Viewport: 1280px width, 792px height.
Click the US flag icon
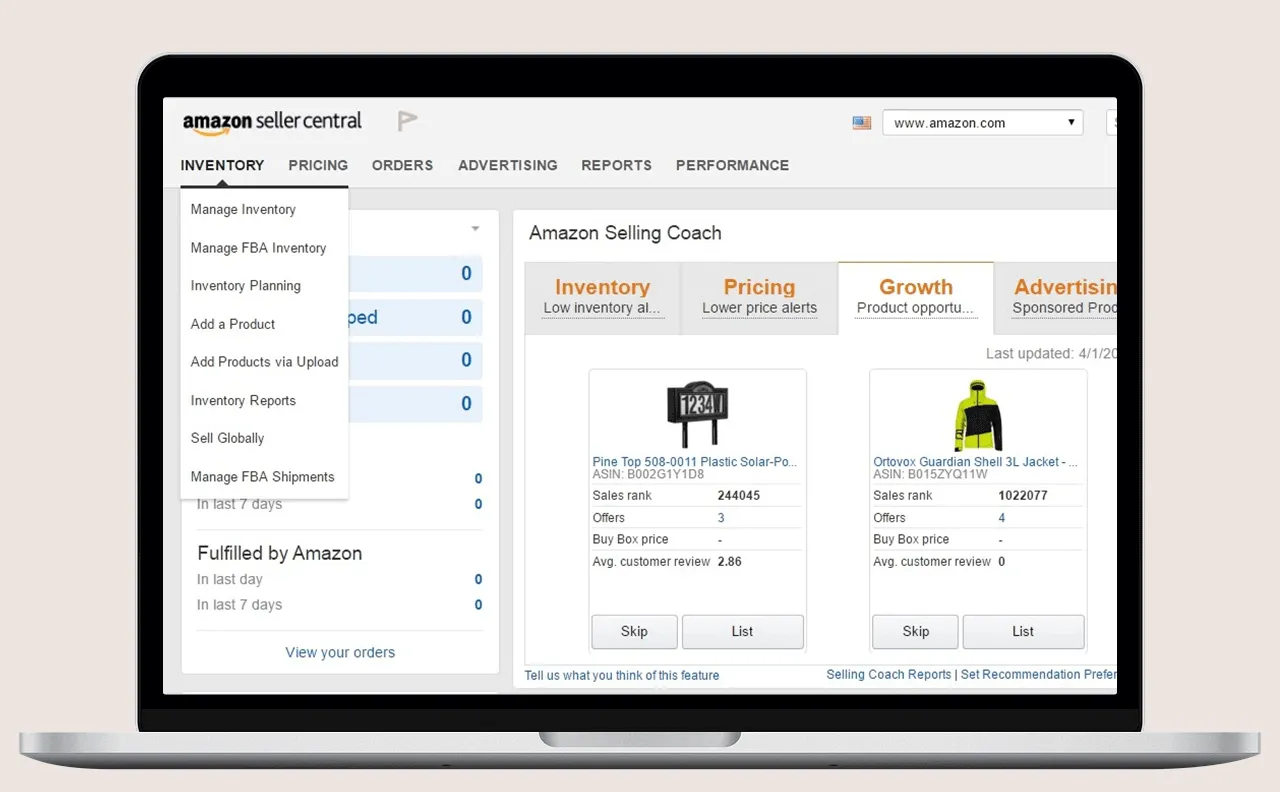861,123
